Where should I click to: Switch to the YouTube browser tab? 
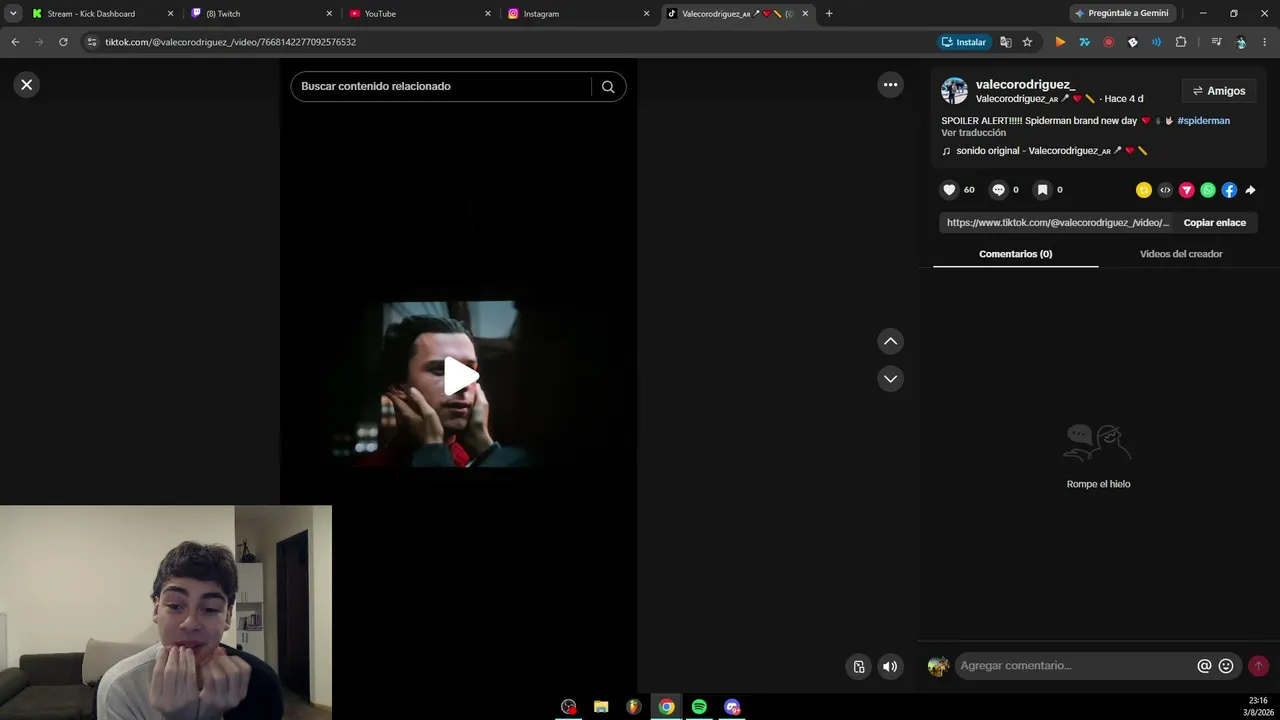pyautogui.click(x=420, y=14)
